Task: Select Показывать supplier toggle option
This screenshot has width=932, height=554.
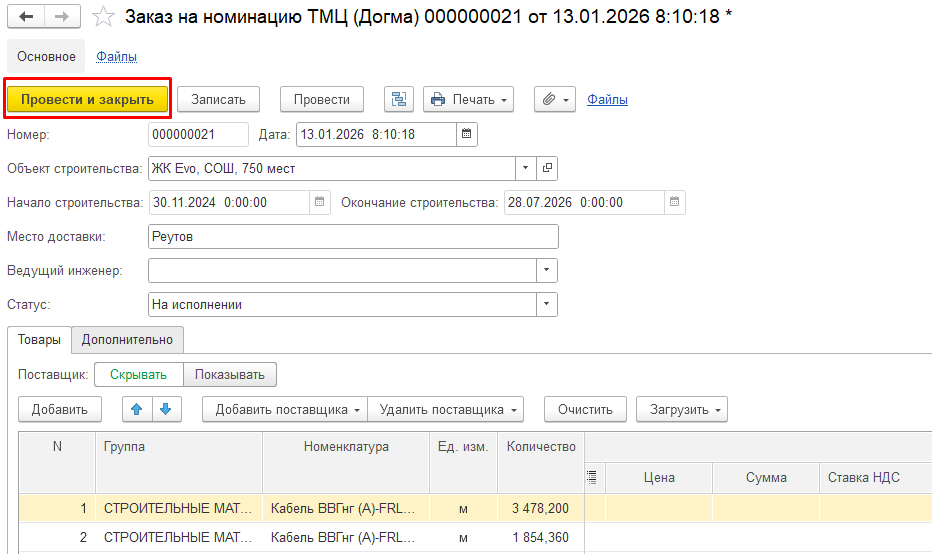Action: [230, 375]
